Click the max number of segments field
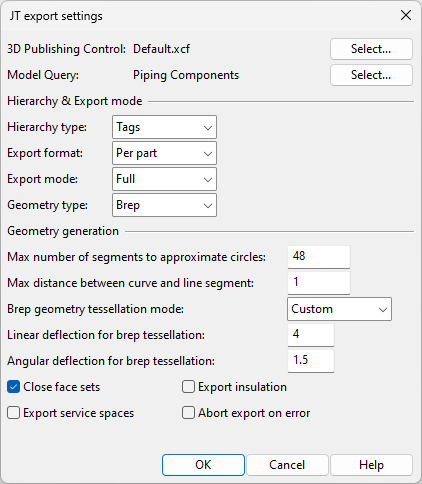422x484 pixels. click(319, 257)
